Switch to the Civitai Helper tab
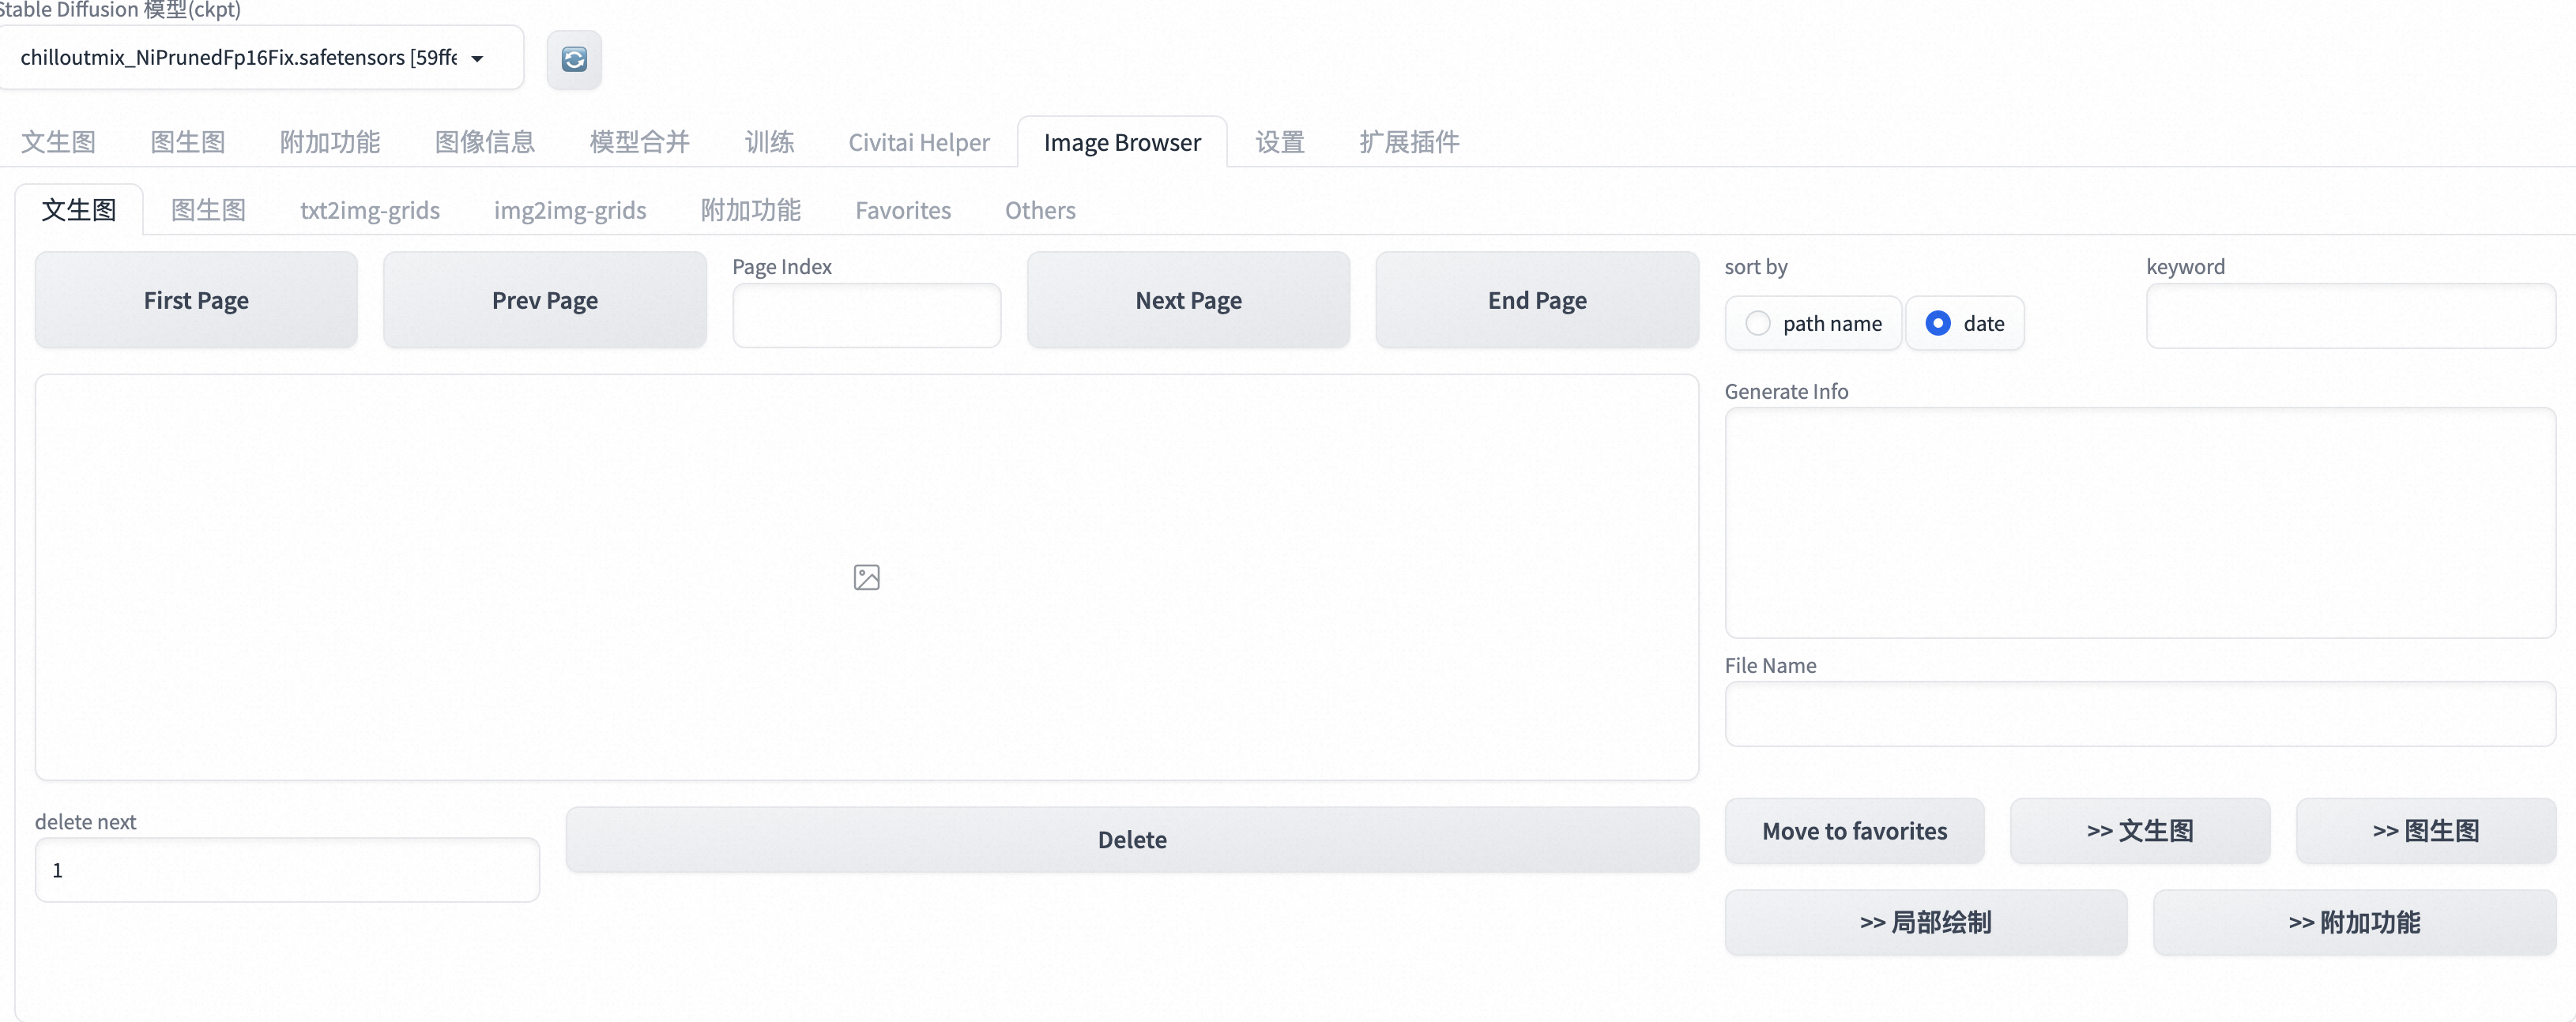Viewport: 2576px width, 1022px height. pos(918,142)
